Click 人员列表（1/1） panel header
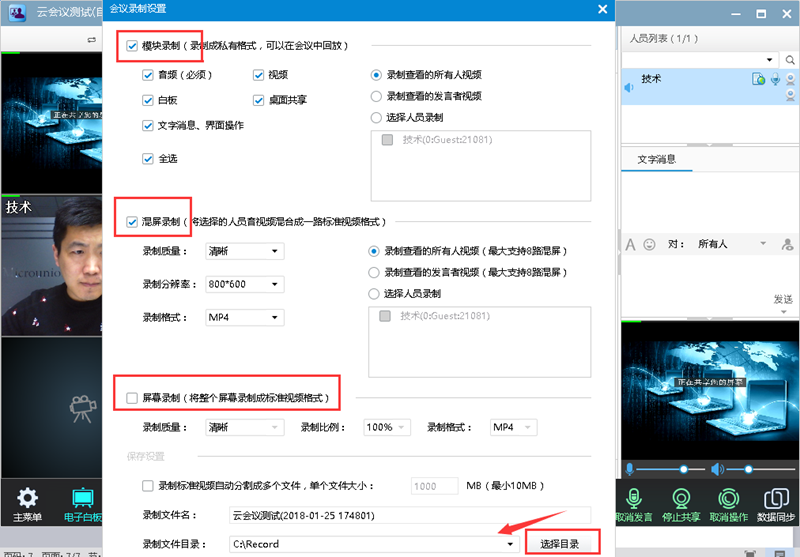Viewport: 800px width, 557px height. (x=664, y=39)
